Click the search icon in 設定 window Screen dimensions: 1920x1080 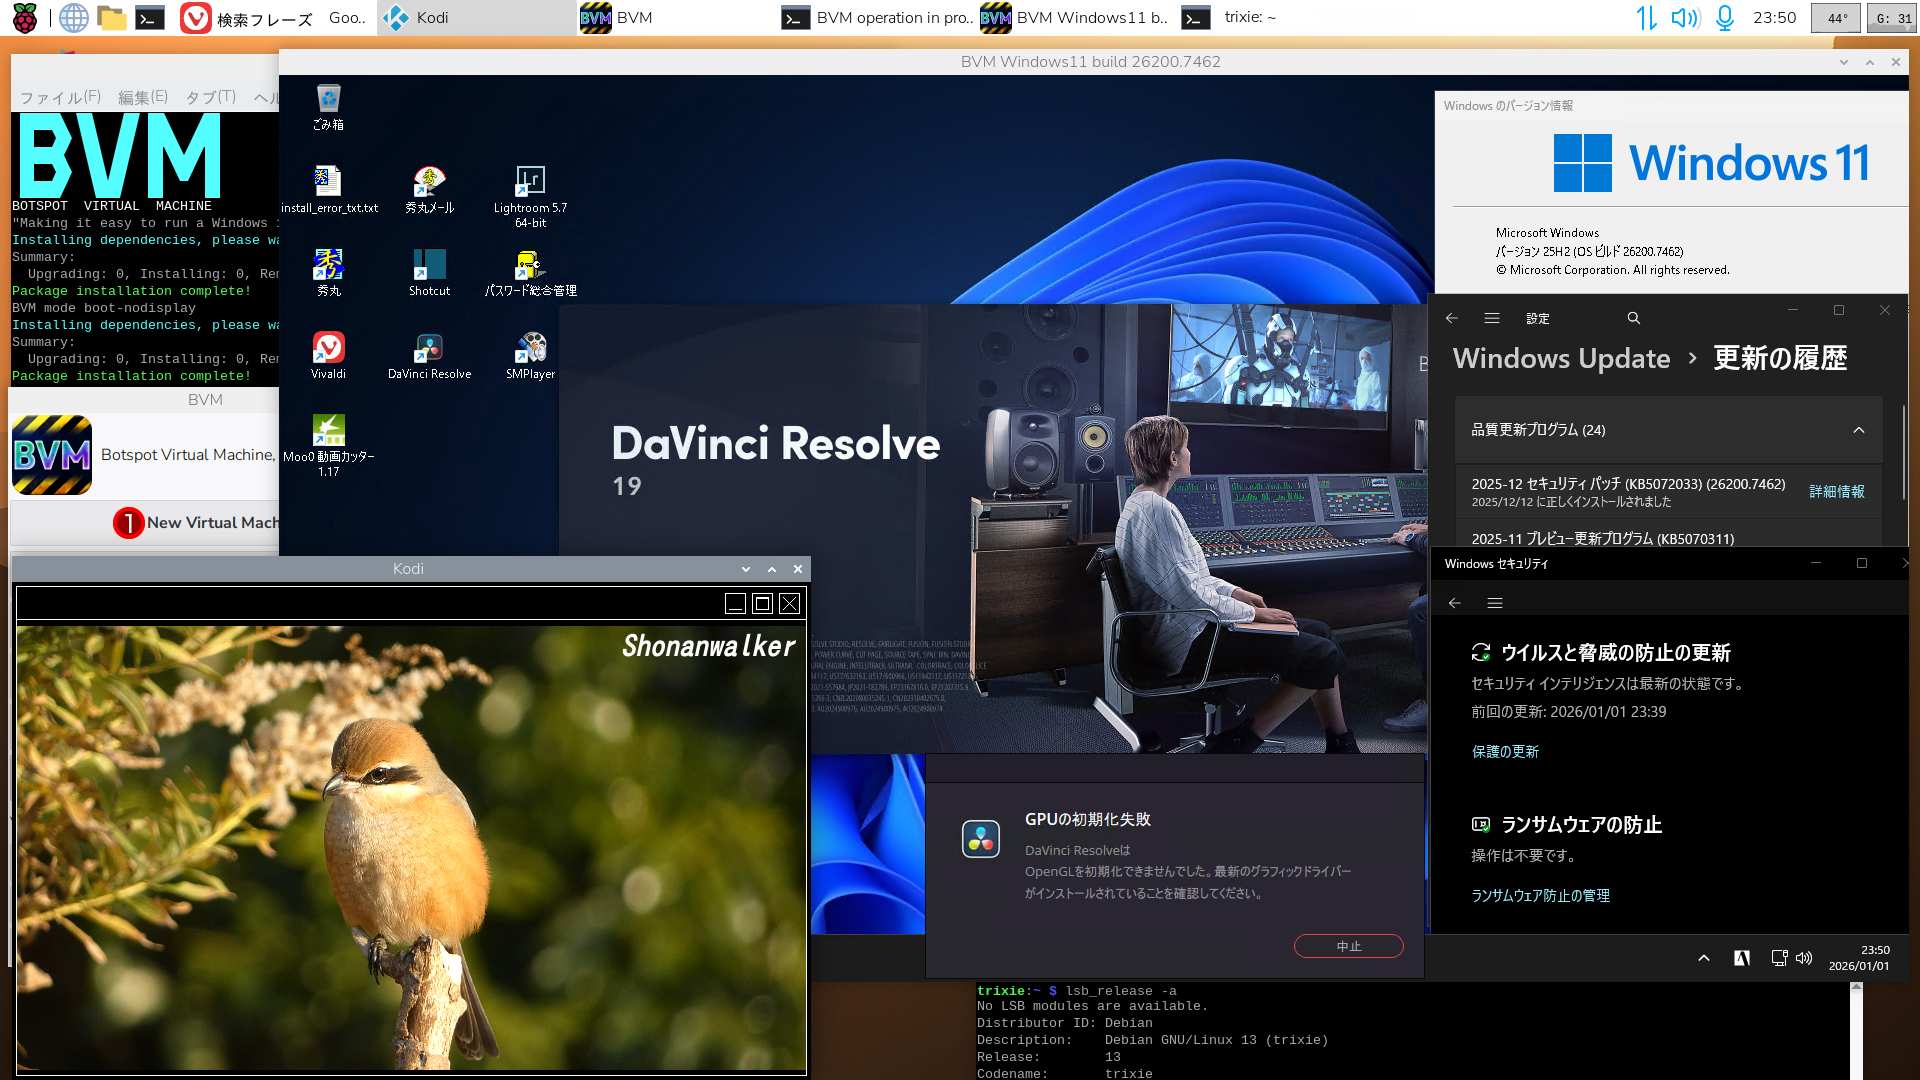[x=1633, y=318]
